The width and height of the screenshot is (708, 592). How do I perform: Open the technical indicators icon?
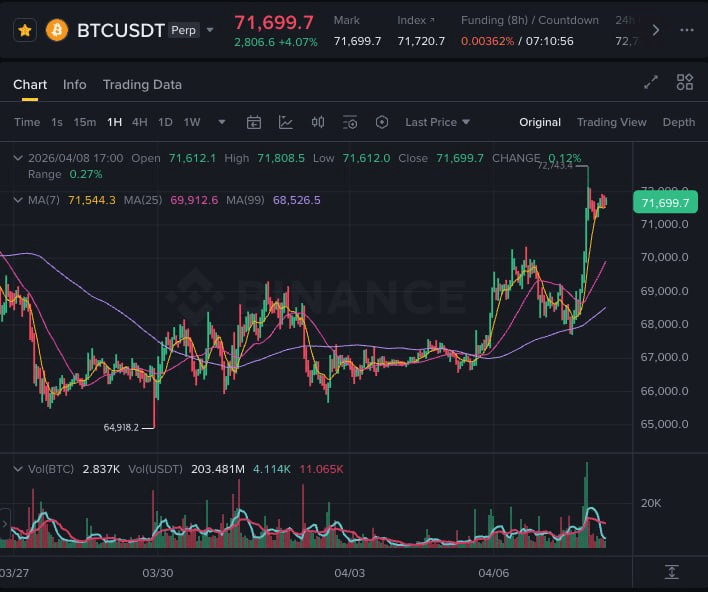tap(286, 122)
